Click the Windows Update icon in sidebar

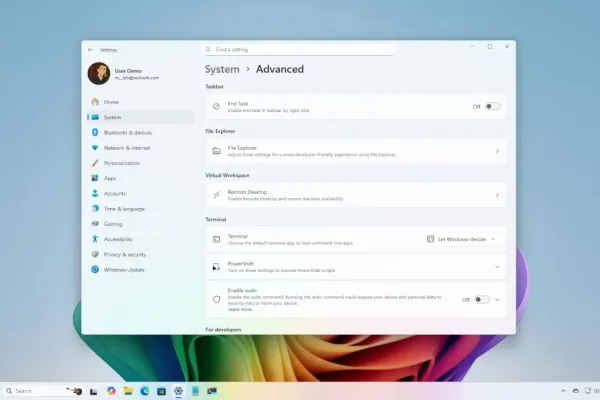95,269
